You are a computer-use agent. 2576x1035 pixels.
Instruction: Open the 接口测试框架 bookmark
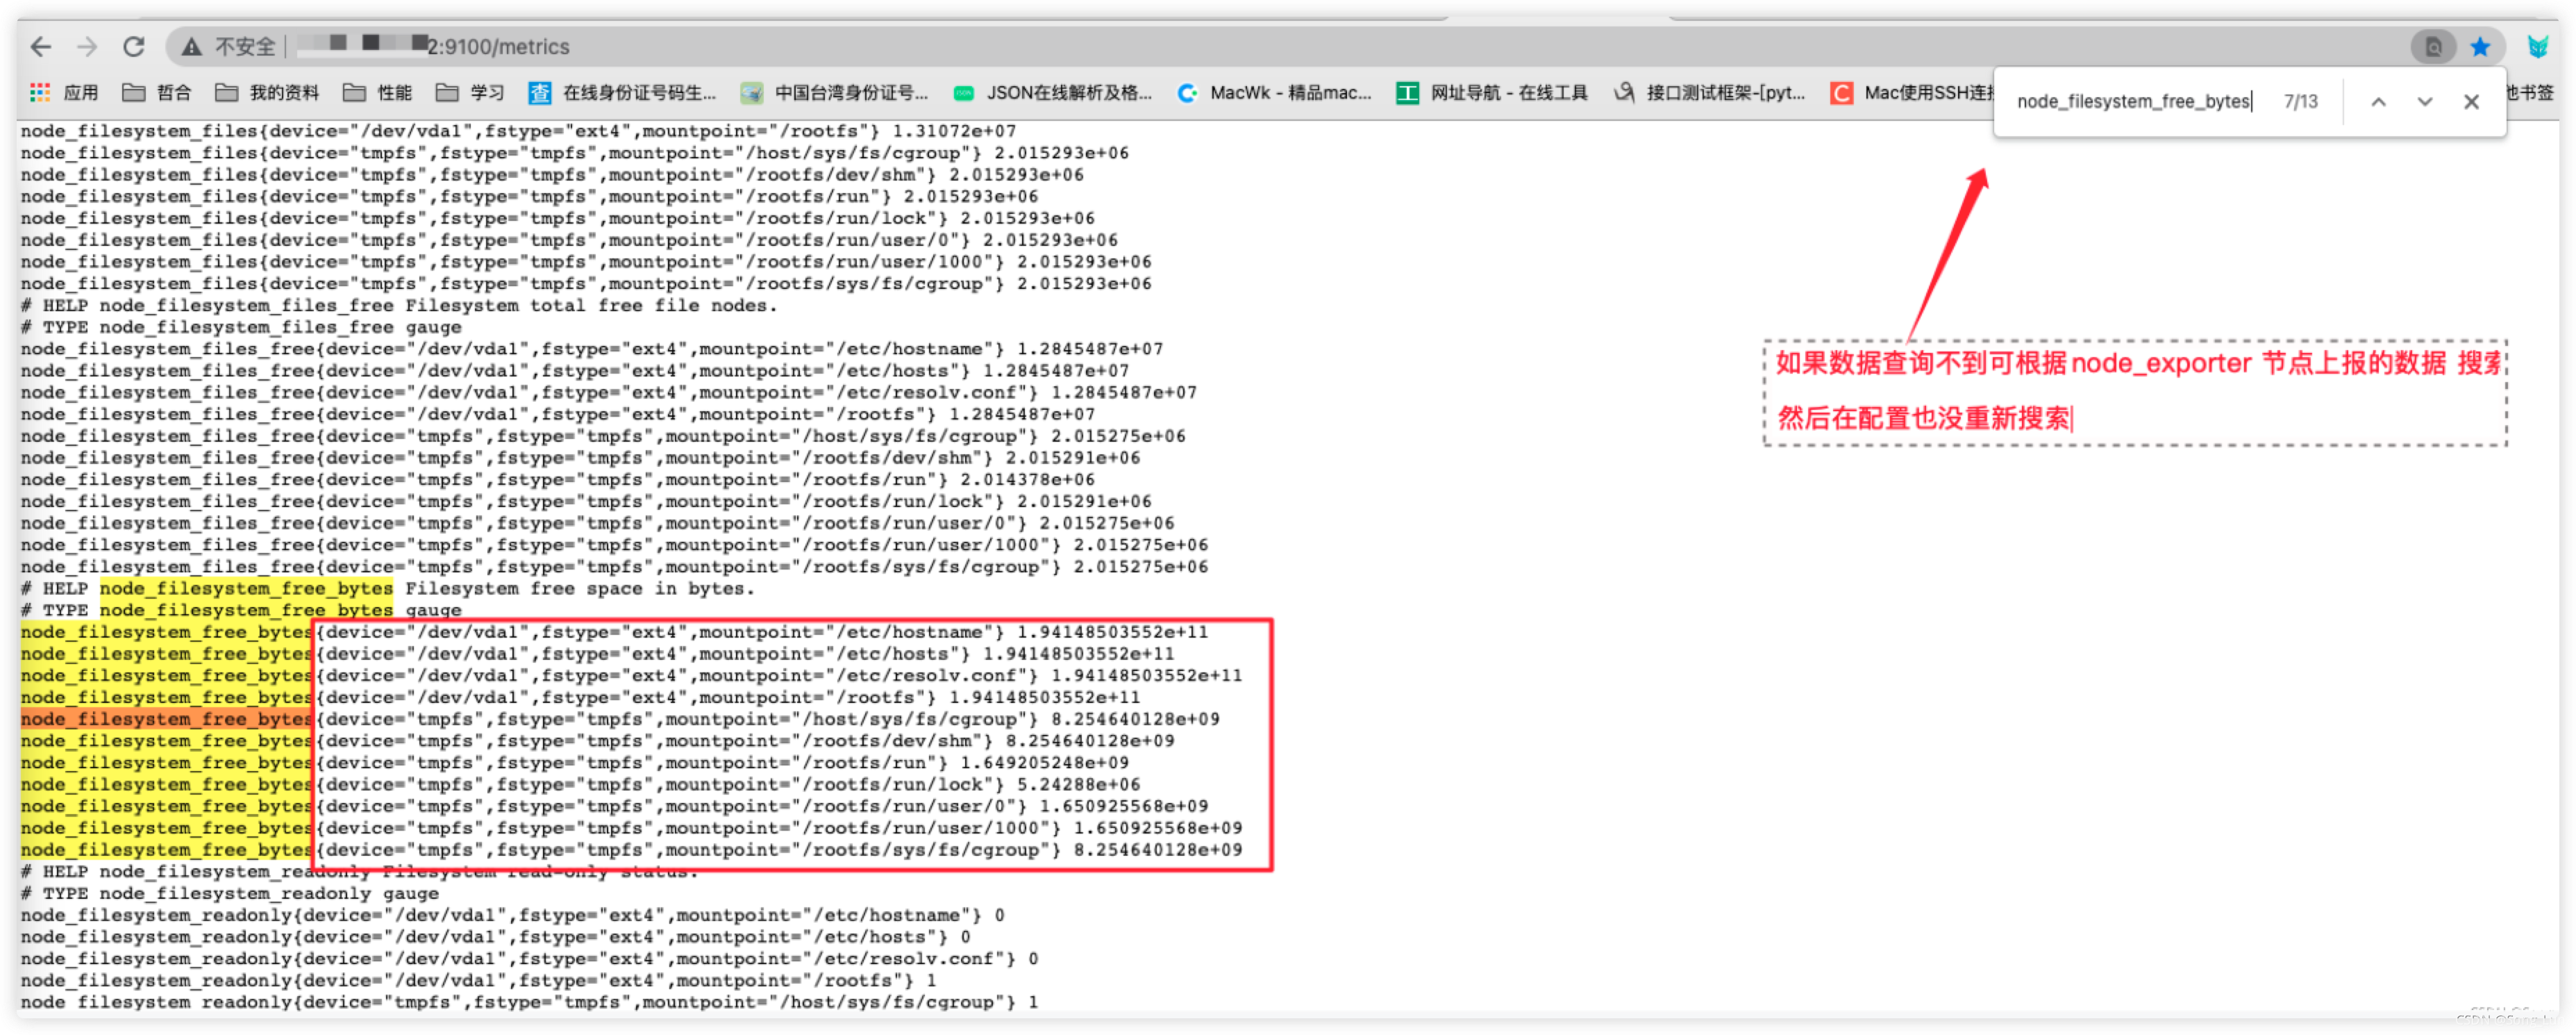tap(1710, 93)
